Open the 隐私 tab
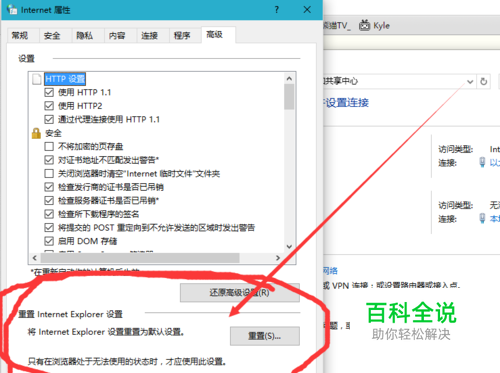Screen dimensions: 500x373 point(85,36)
